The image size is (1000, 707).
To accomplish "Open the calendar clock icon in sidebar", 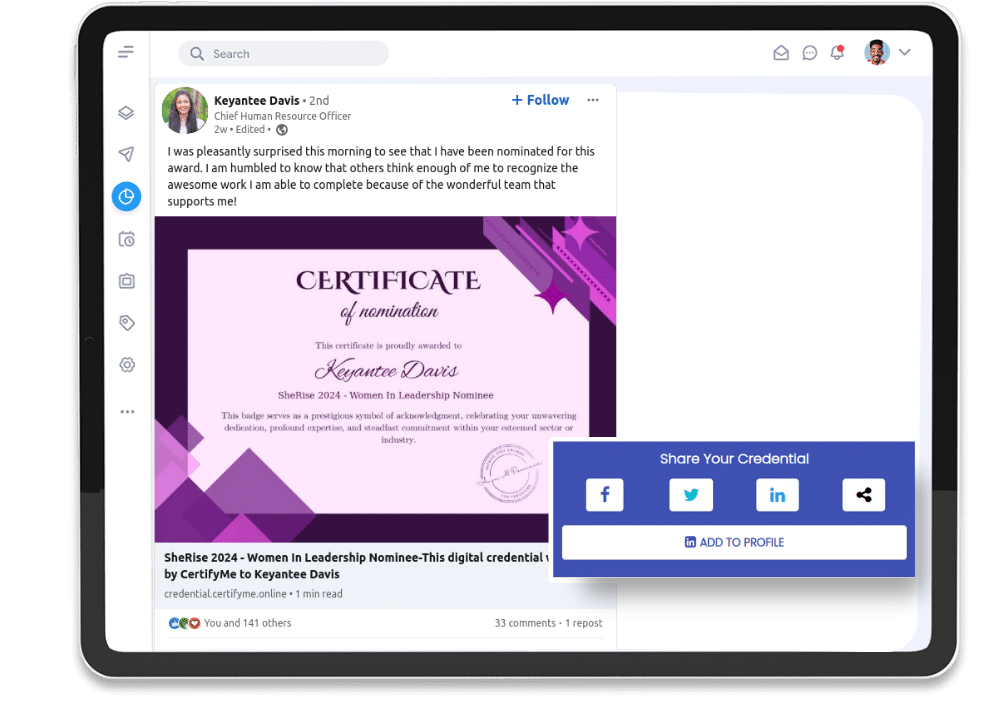I will [126, 239].
